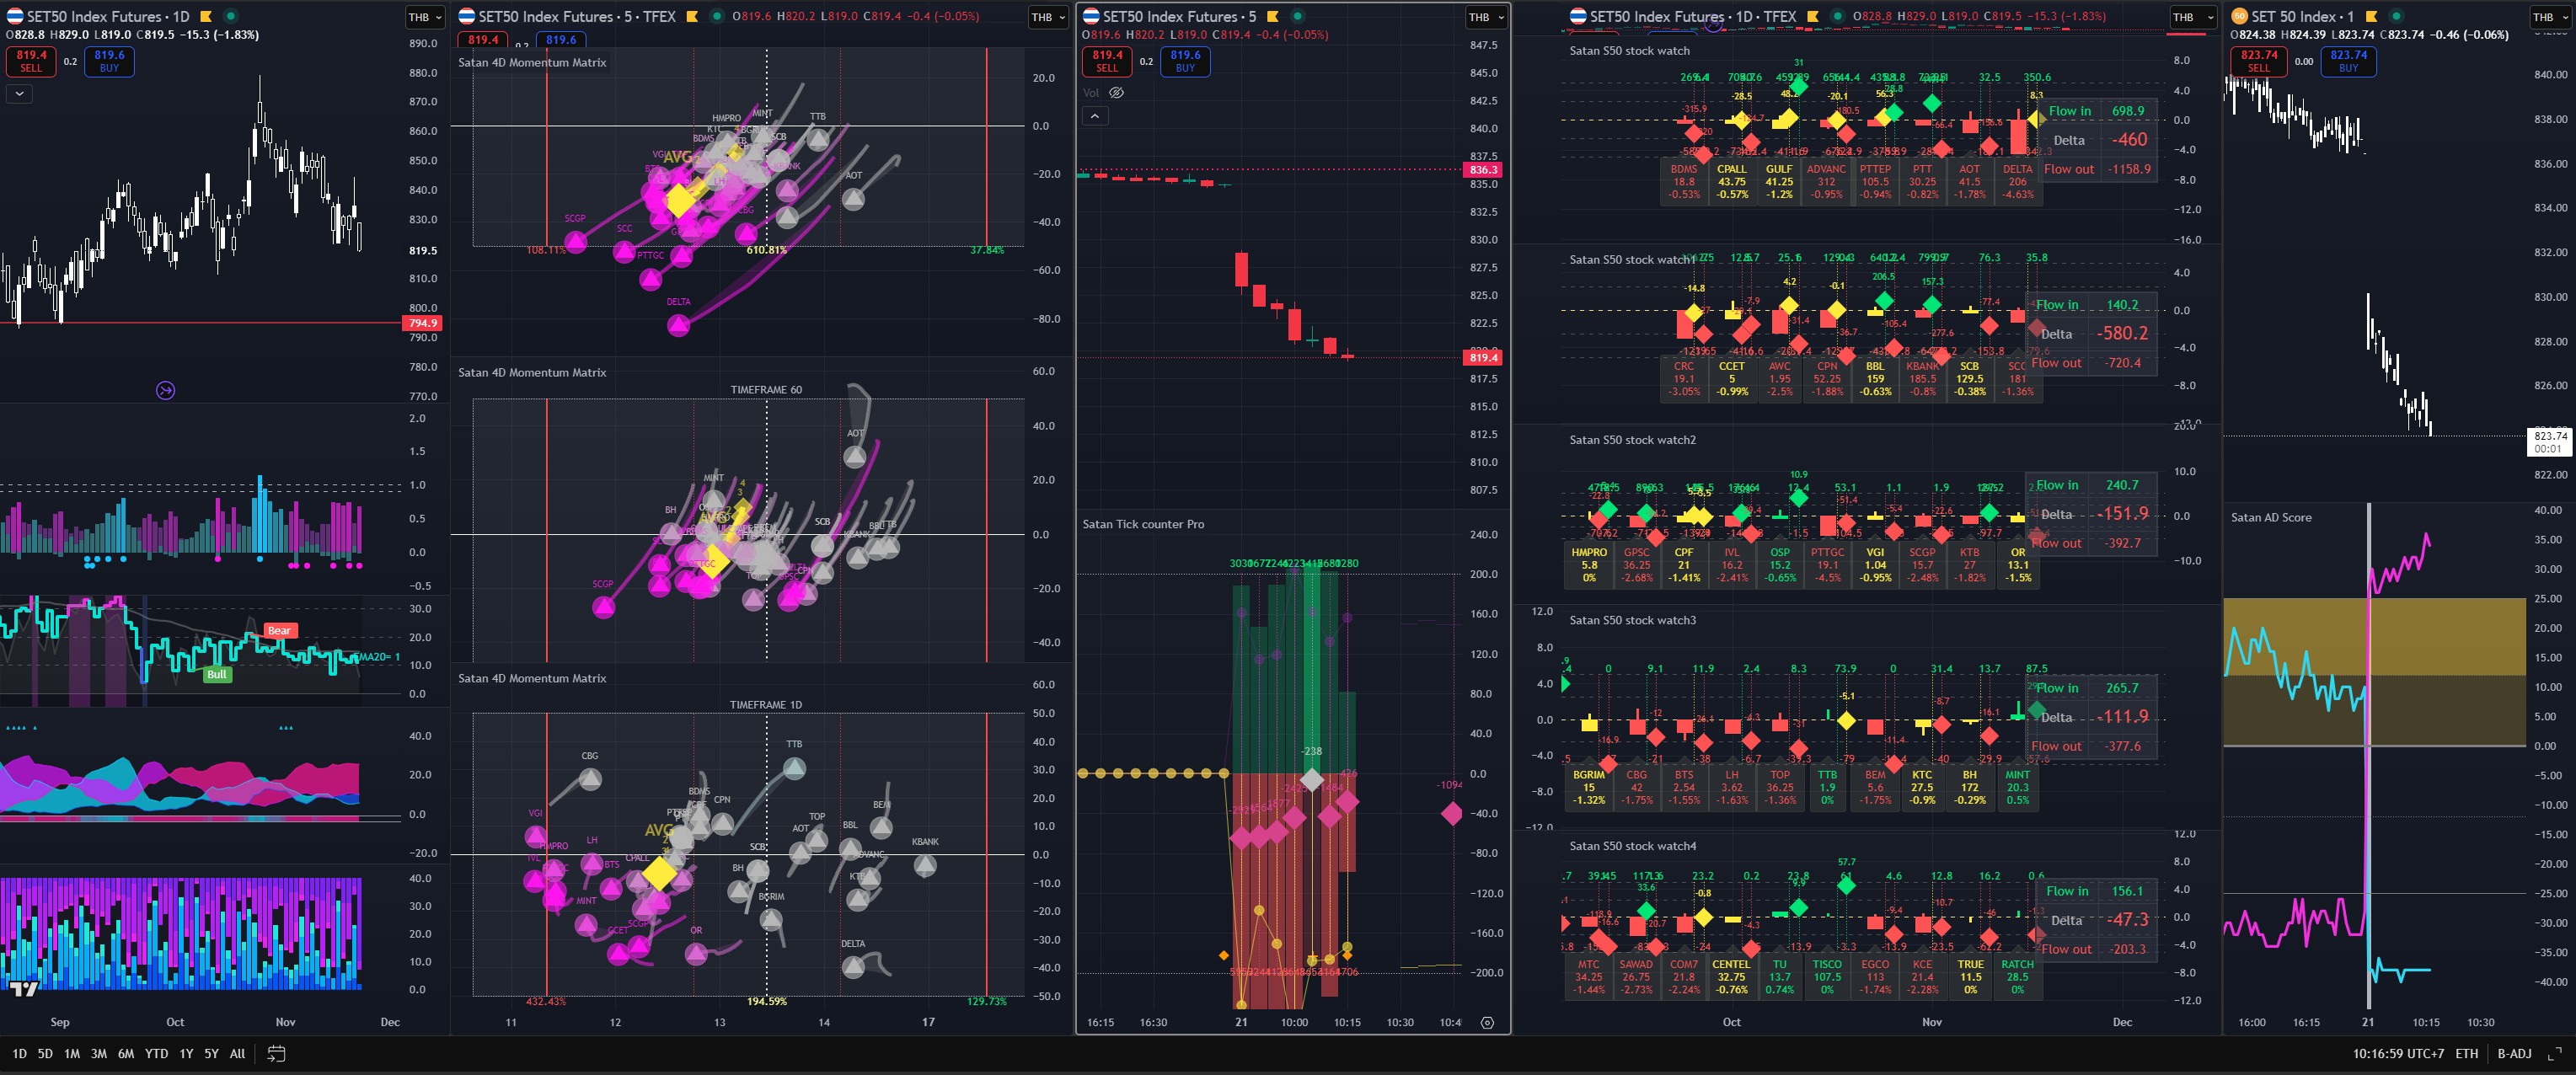Click the red 794.9 price label on the price scale
2576x1075 pixels.
(x=421, y=323)
